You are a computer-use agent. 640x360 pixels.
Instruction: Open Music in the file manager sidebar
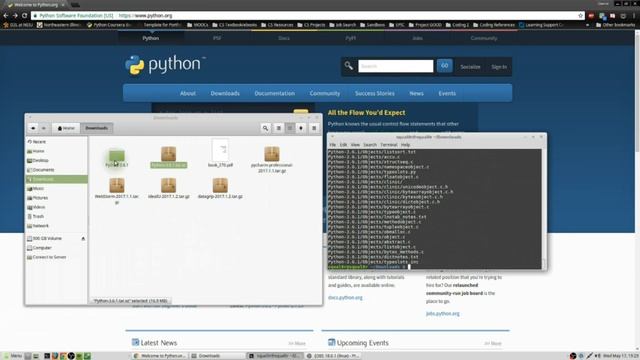point(56,189)
